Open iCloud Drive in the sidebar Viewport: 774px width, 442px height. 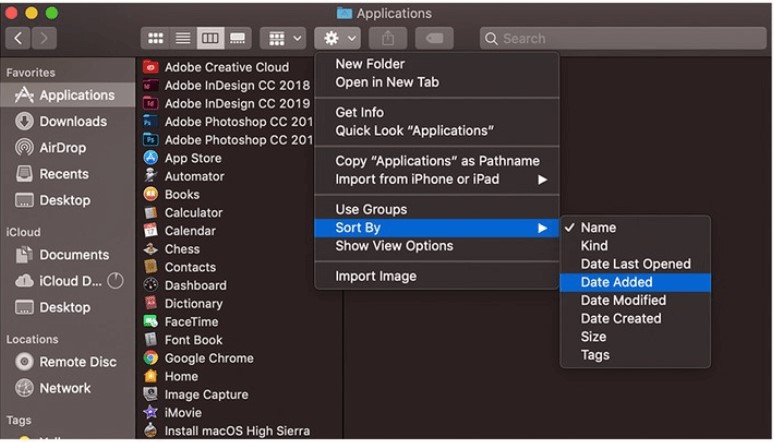68,281
